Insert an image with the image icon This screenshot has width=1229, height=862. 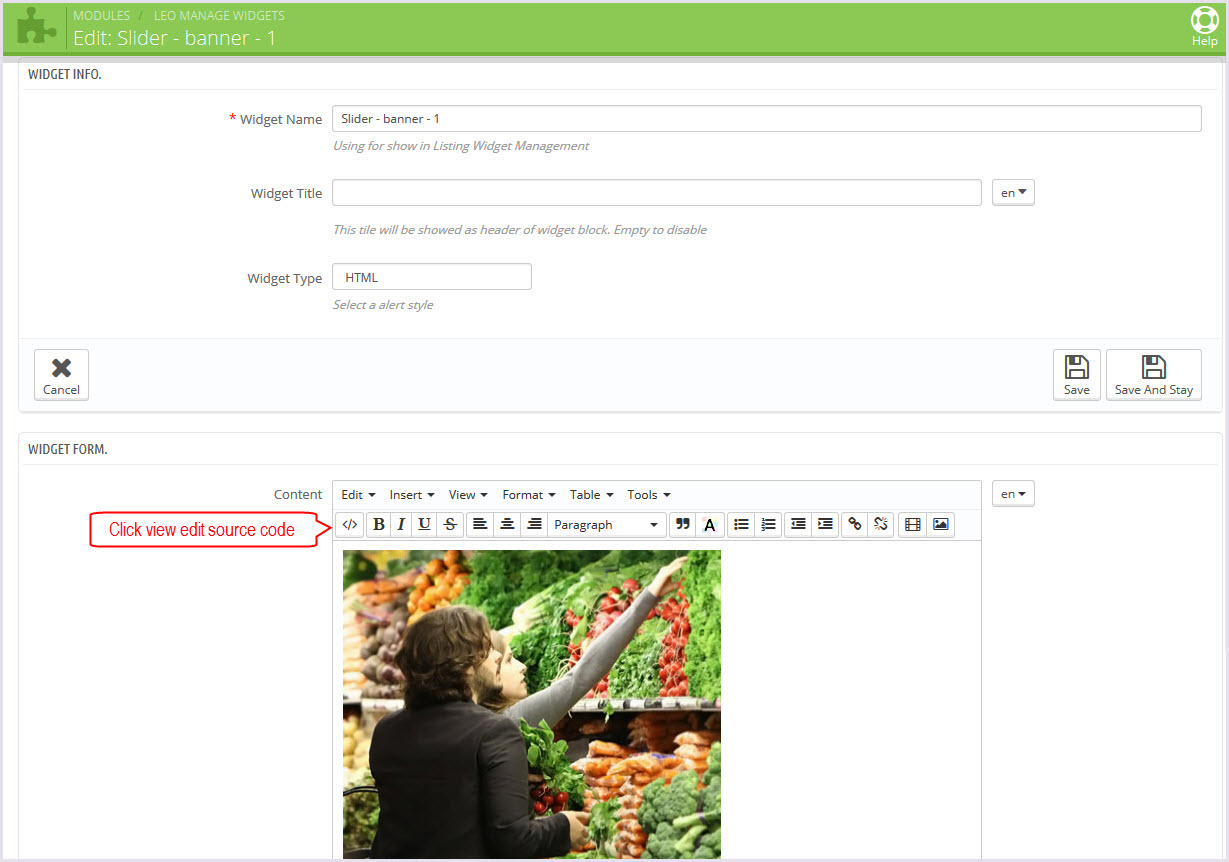[x=940, y=524]
